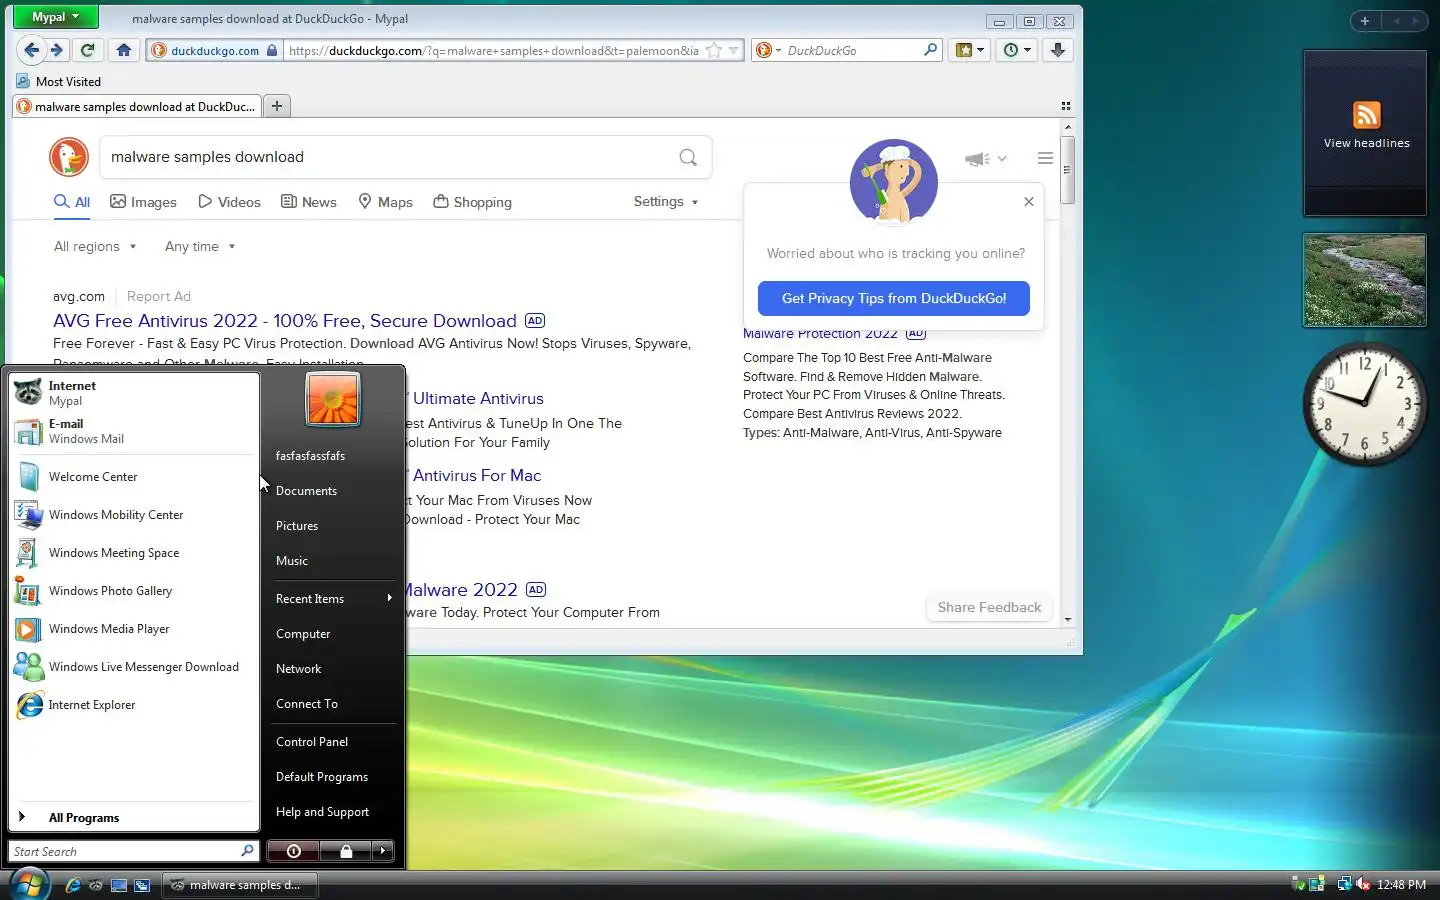Click the Windows Start orb

pos(29,884)
